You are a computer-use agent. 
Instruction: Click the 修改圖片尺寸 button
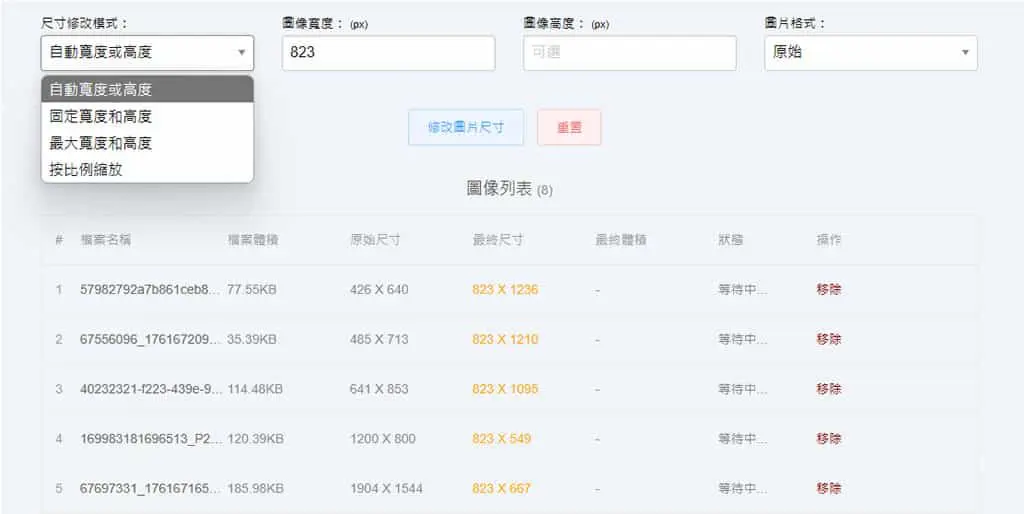(x=466, y=127)
